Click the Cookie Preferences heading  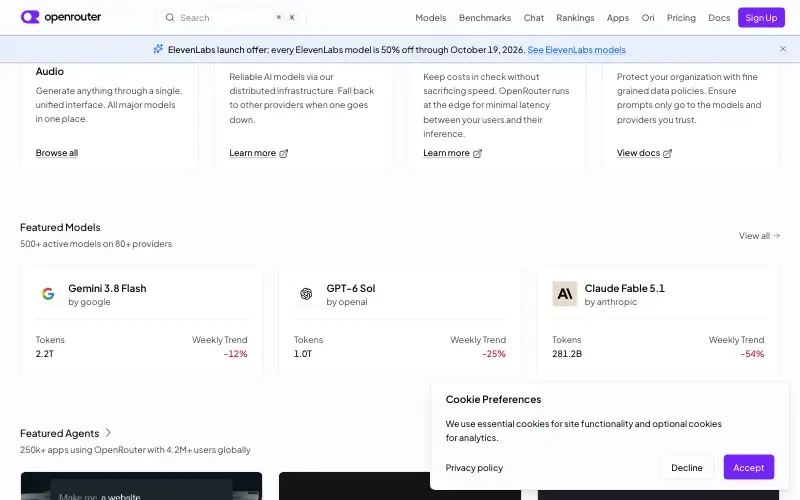(493, 399)
